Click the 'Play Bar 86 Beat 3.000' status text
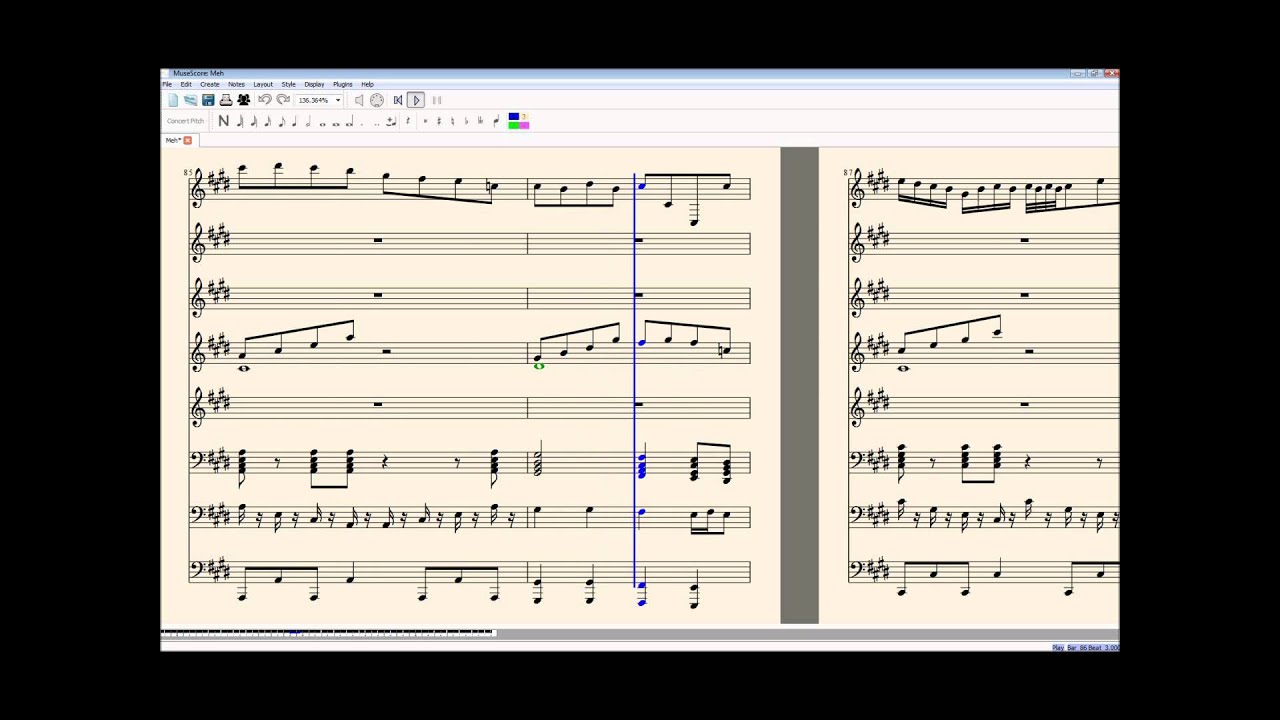This screenshot has width=1280, height=720. pyautogui.click(x=1085, y=648)
